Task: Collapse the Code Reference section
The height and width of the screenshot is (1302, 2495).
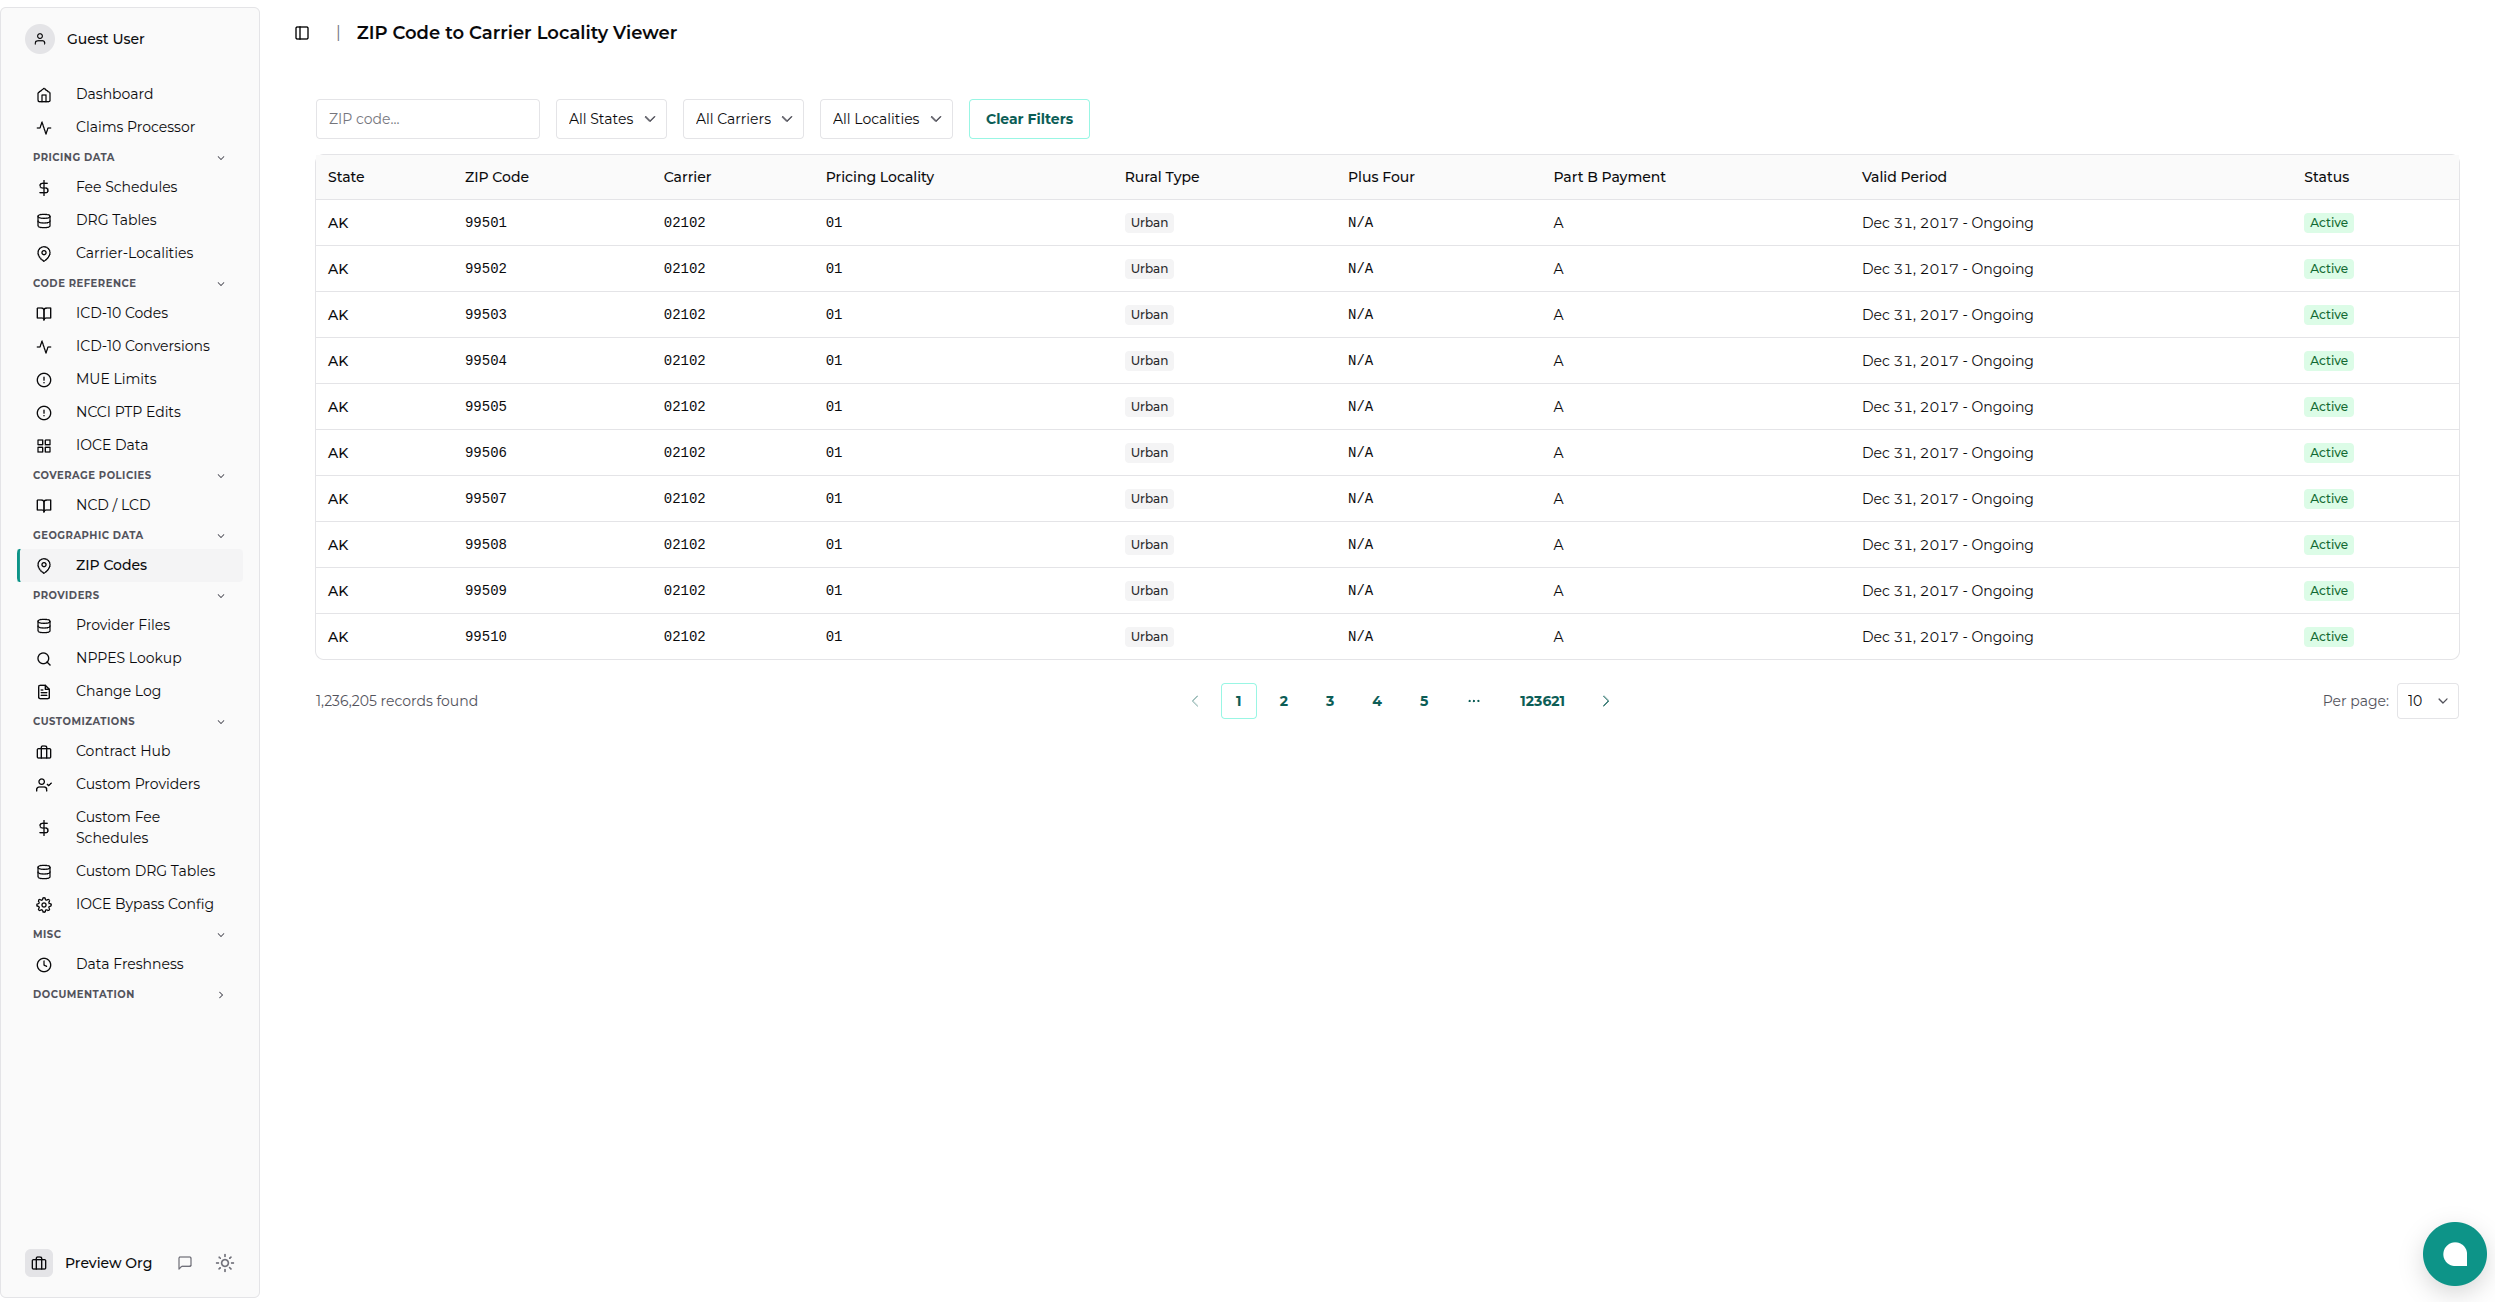Action: pyautogui.click(x=221, y=284)
